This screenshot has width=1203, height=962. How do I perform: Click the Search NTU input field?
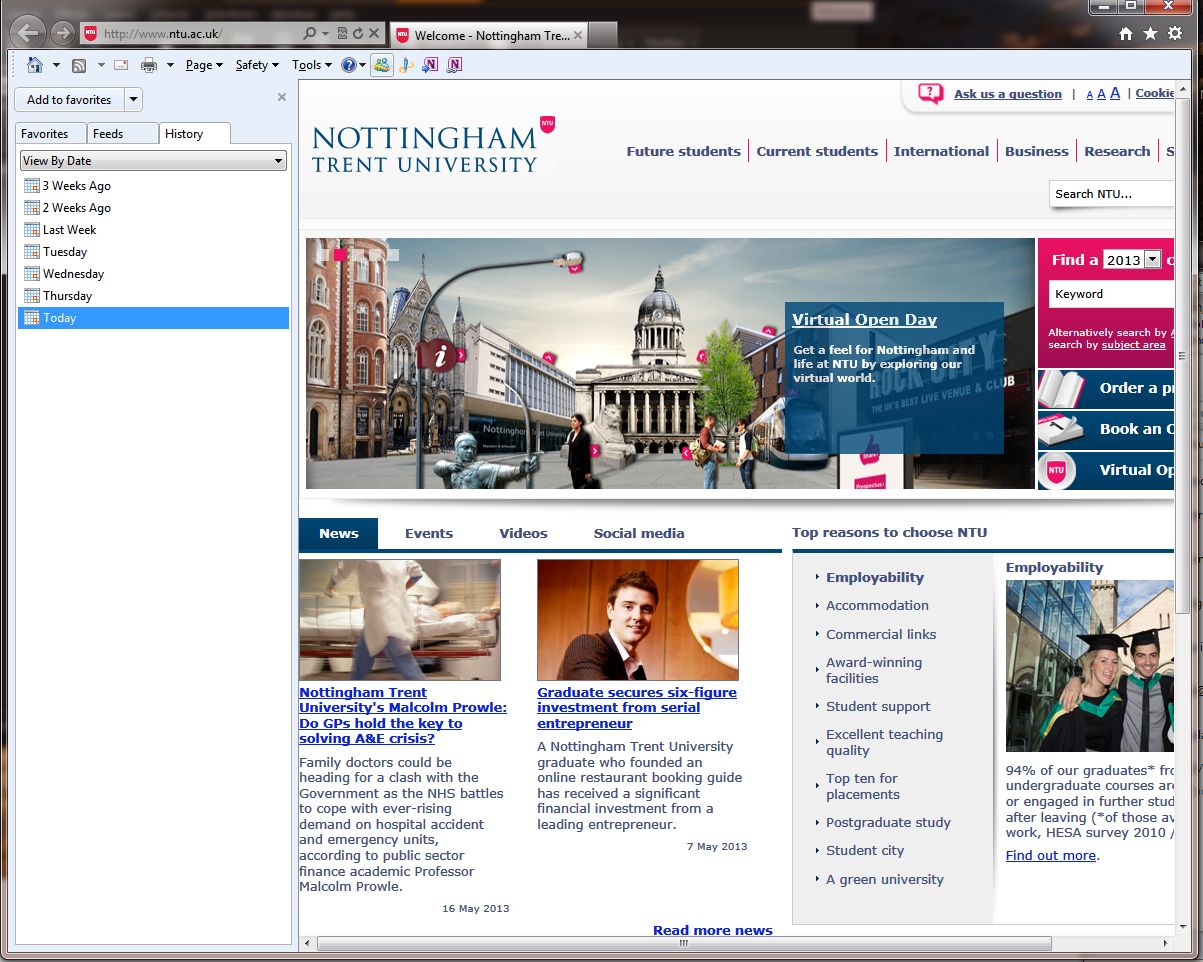click(1112, 194)
